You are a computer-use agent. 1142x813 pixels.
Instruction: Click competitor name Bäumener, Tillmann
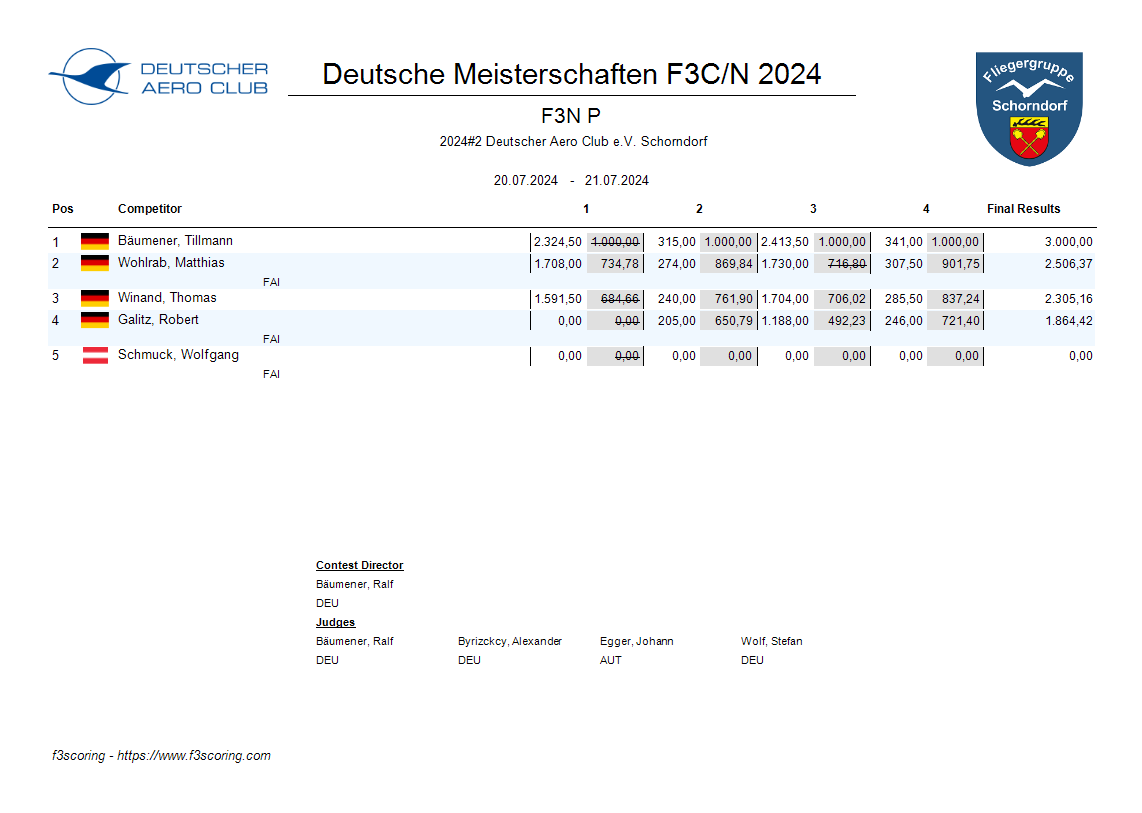coord(175,241)
